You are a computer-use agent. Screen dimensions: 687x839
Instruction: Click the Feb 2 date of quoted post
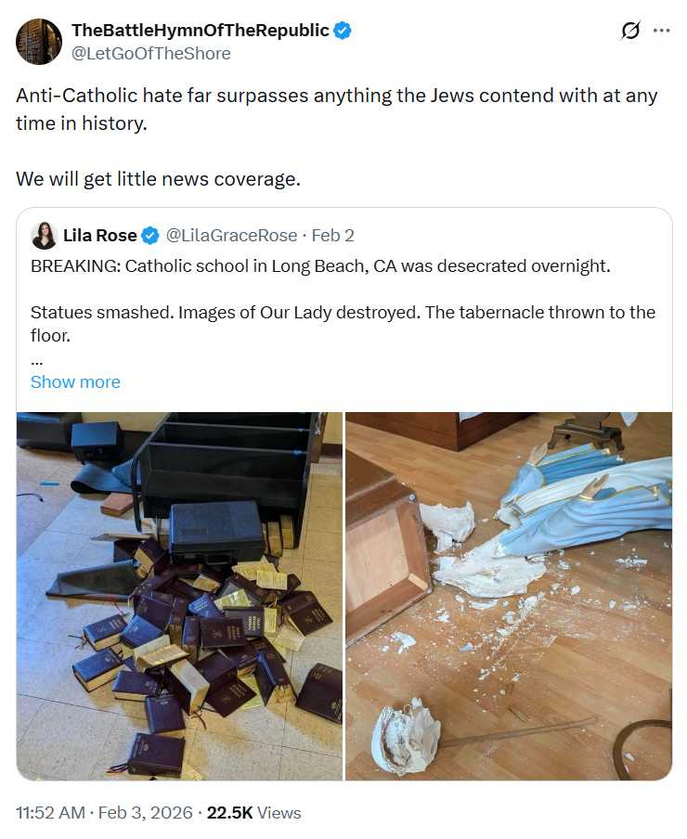[x=333, y=236]
